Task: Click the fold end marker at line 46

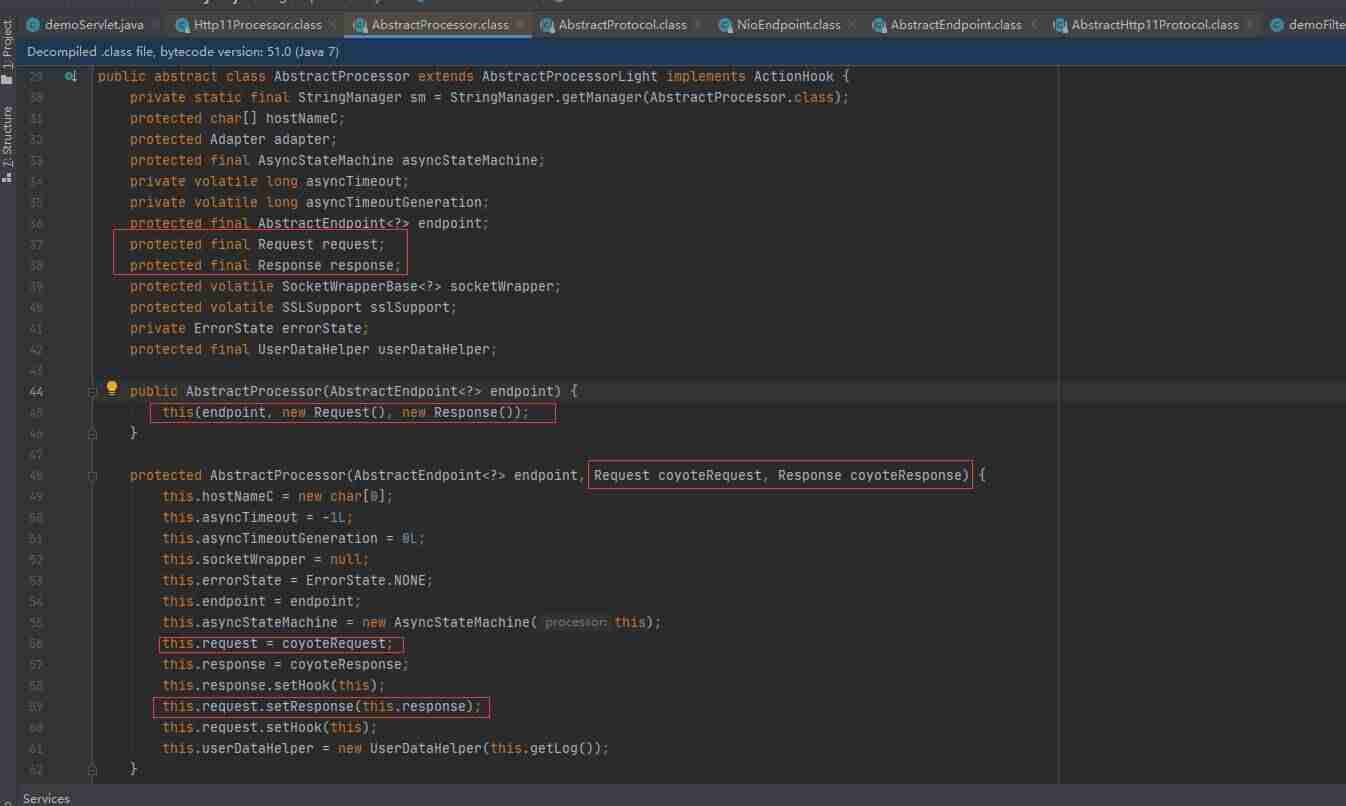Action: (x=92, y=433)
